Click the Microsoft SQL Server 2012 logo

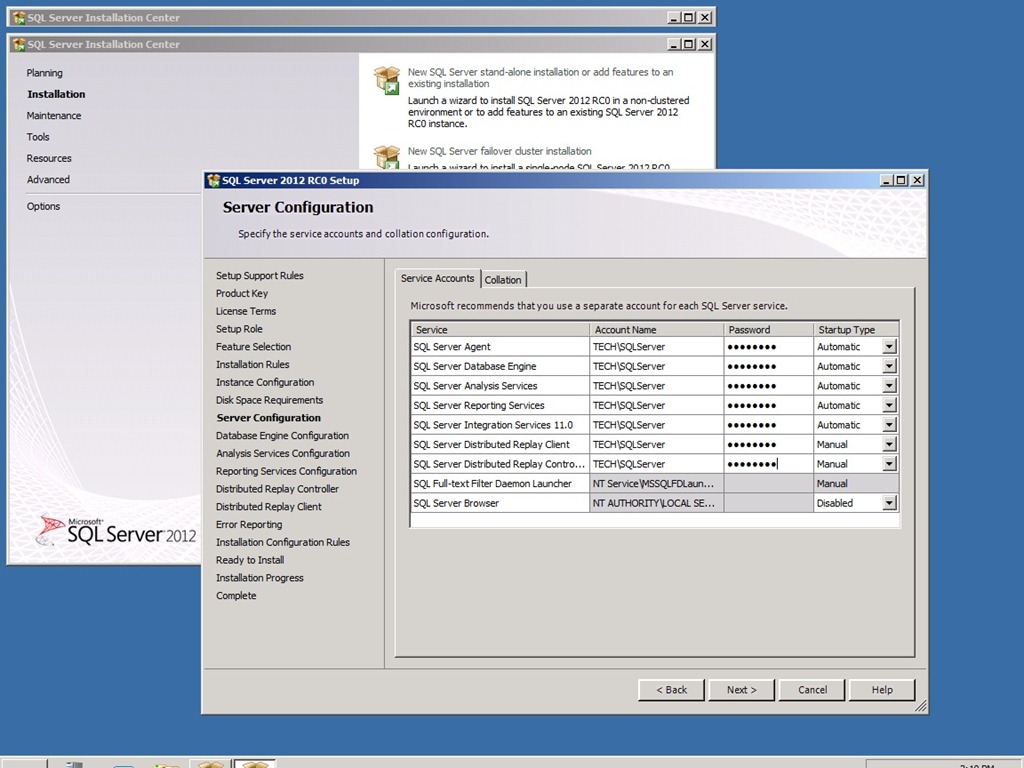pyautogui.click(x=117, y=531)
